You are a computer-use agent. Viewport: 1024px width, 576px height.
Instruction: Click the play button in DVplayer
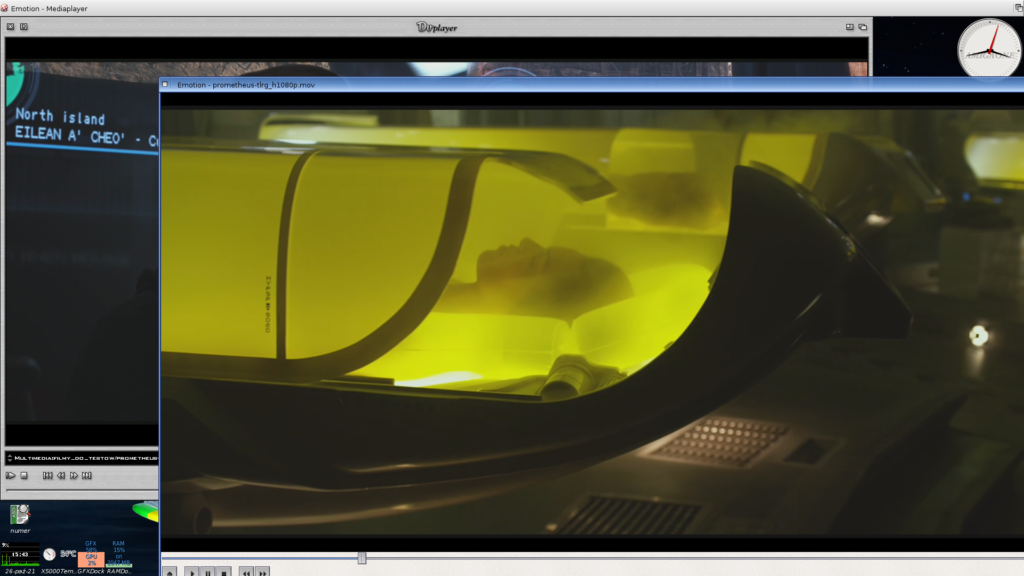[10, 475]
